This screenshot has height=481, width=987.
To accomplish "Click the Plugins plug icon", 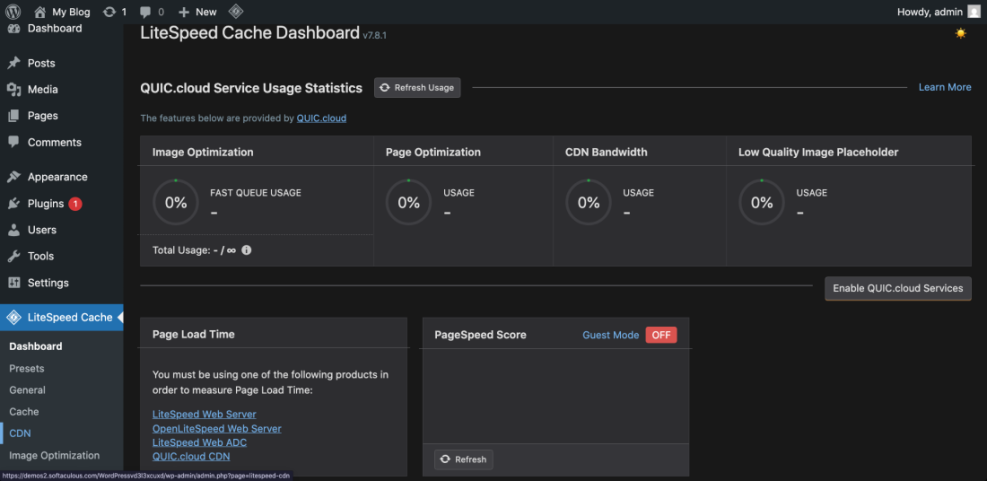I will (14, 203).
